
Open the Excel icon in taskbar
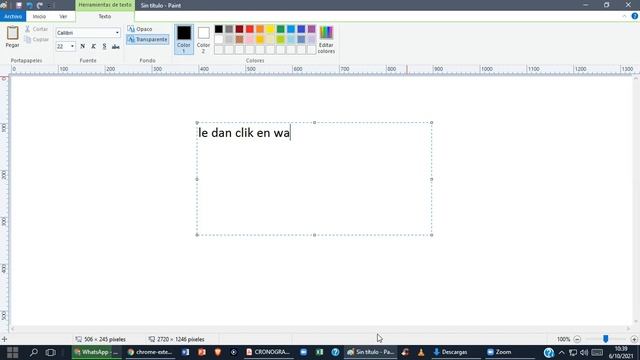pyautogui.click(x=320, y=352)
